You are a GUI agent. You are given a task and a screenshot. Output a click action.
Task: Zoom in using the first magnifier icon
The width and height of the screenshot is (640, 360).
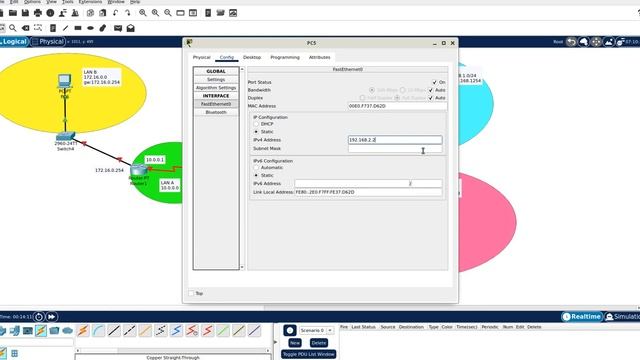[x=143, y=13]
